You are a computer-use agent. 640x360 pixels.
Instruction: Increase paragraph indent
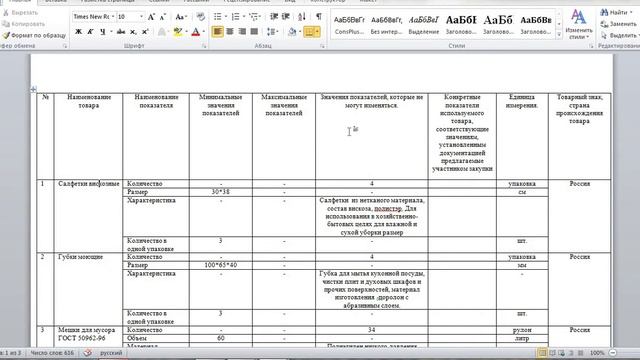286,17
